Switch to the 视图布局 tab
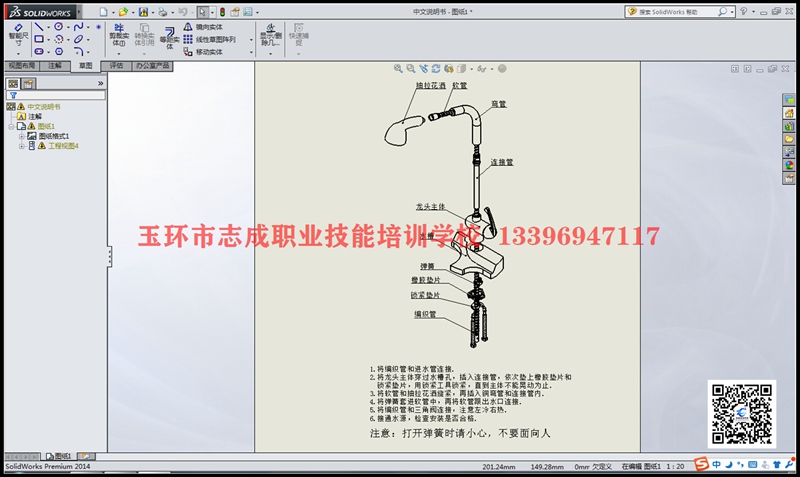Image resolution: width=800 pixels, height=477 pixels. (22, 65)
